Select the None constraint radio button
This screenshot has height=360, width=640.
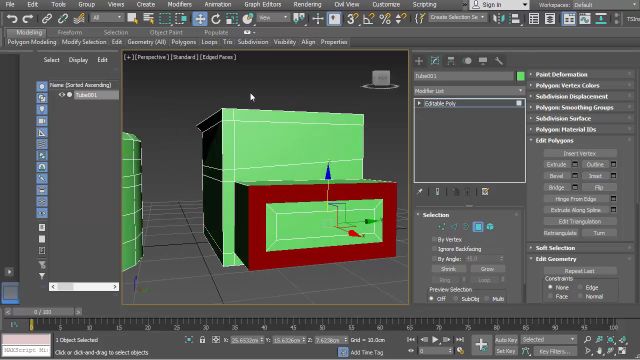[x=550, y=287]
